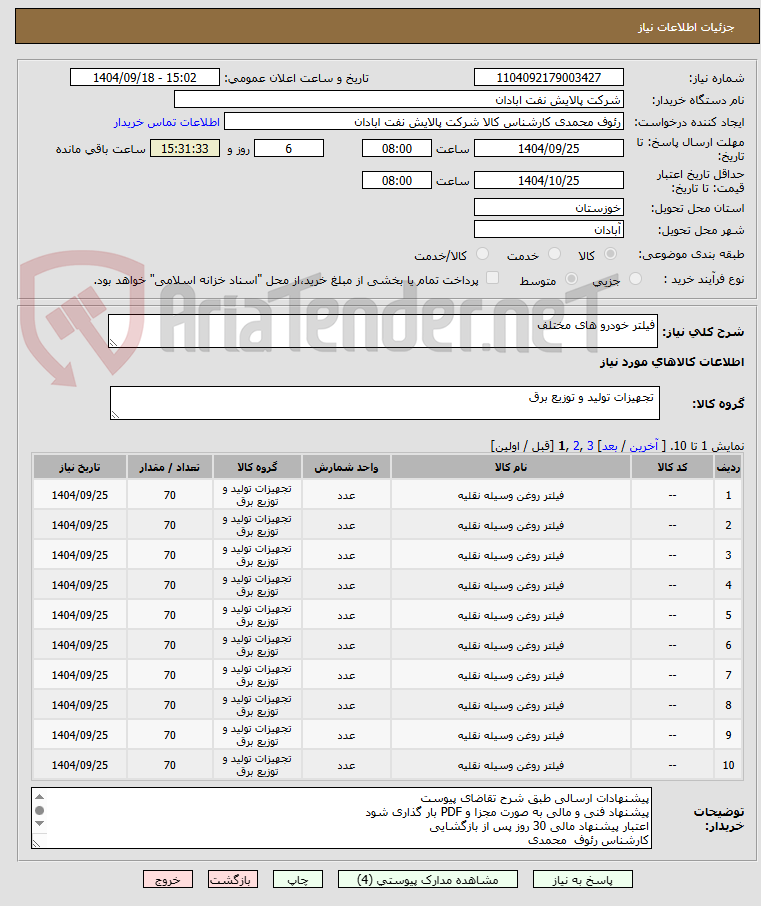
Task: Choose the متوسط purchase type radio
Action: click(x=571, y=279)
